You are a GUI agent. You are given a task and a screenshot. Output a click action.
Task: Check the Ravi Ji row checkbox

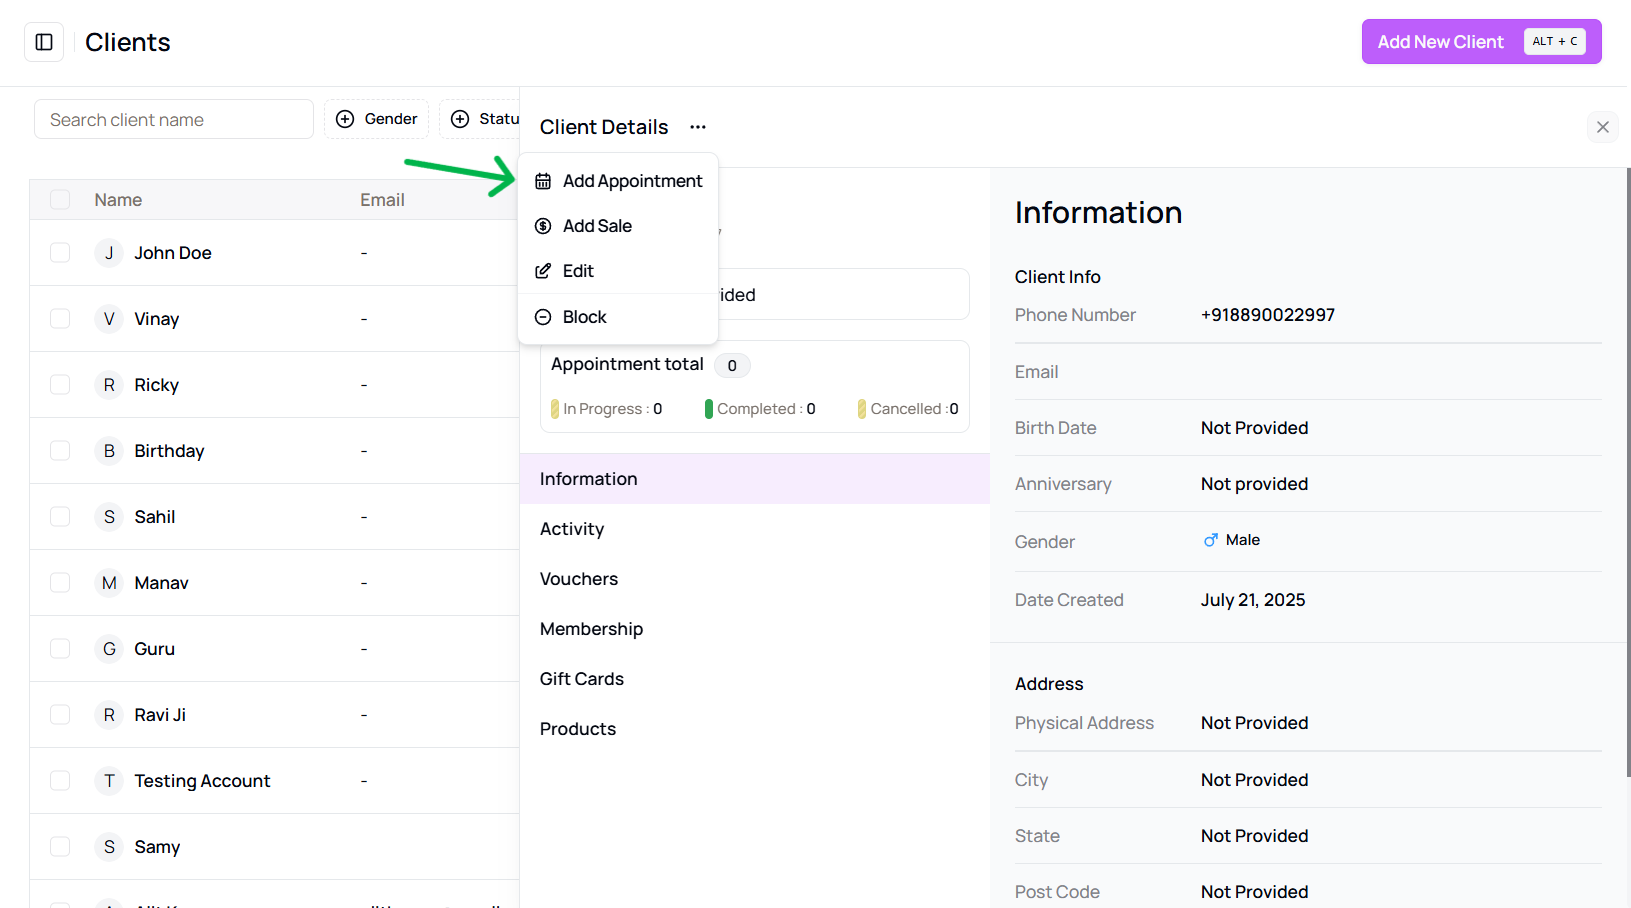pos(60,715)
